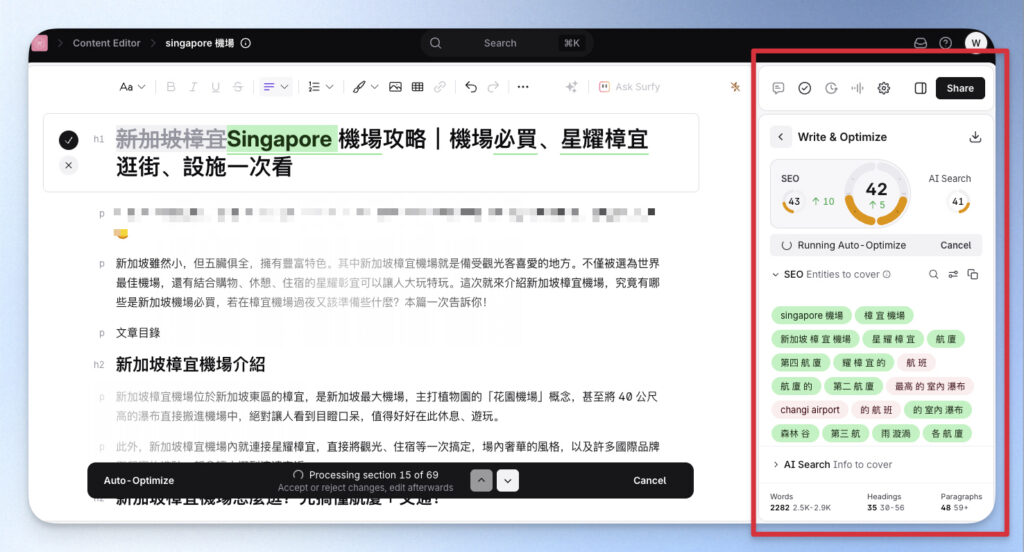Collapse the SEO Entities to cover section

[x=775, y=274]
